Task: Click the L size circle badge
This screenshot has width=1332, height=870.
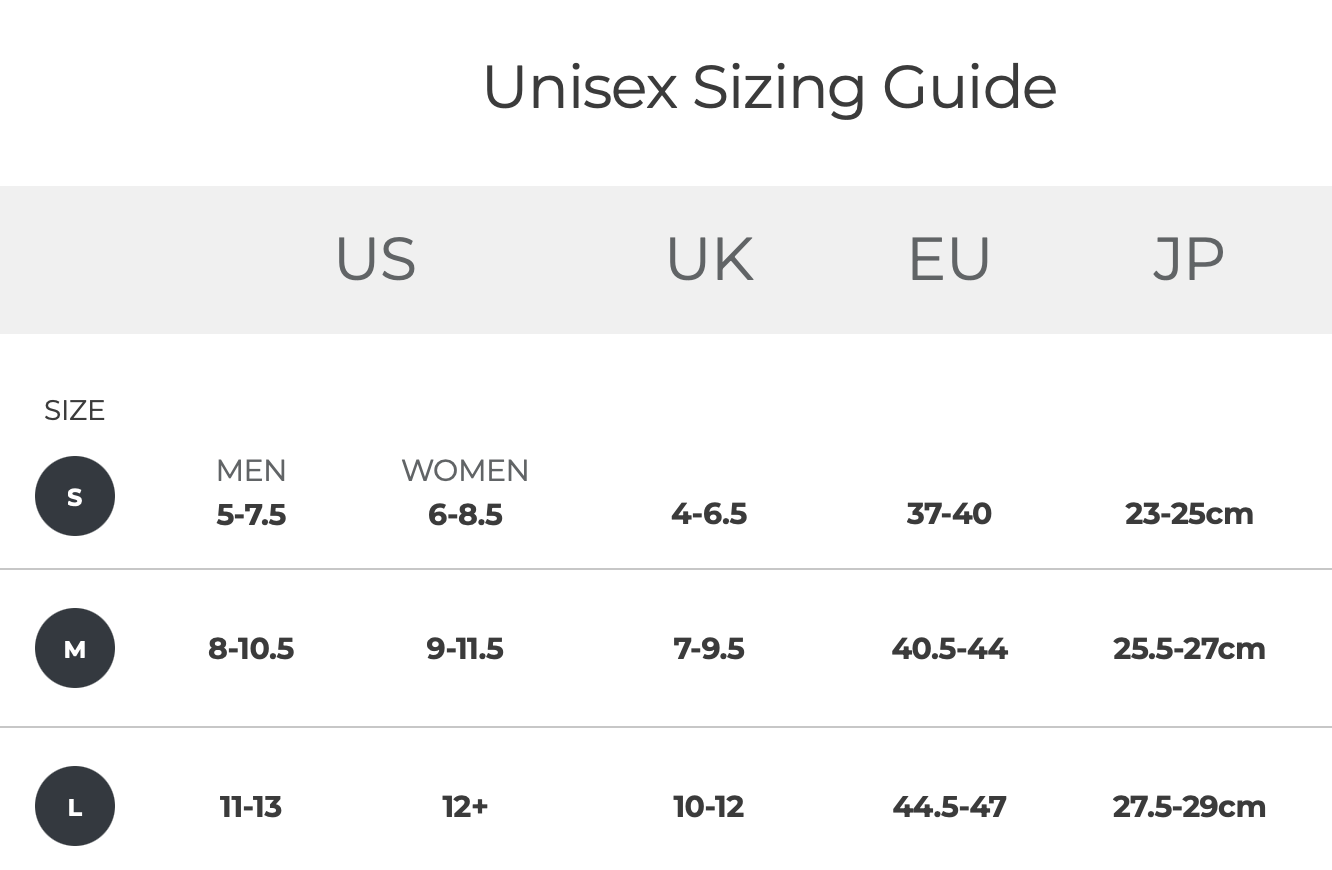Action: (x=75, y=806)
